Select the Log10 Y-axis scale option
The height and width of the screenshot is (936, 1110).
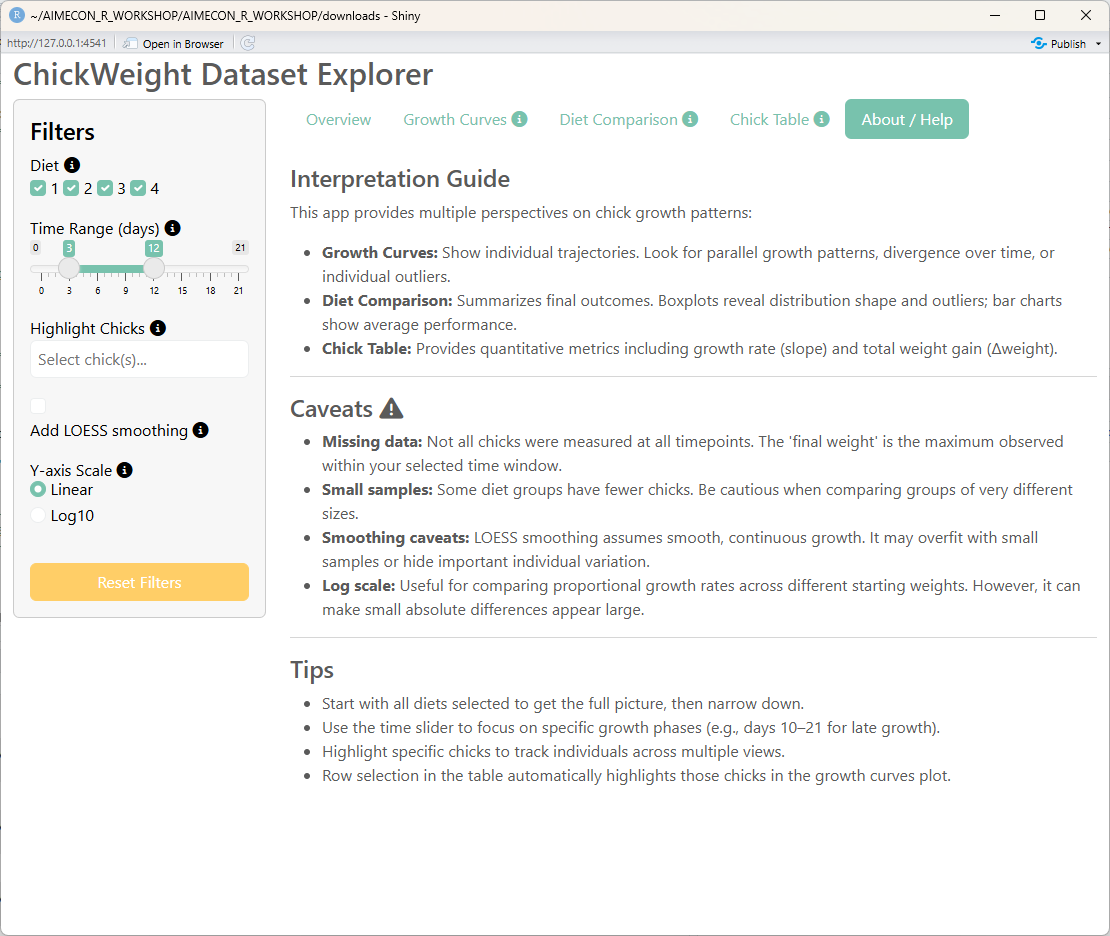38,516
